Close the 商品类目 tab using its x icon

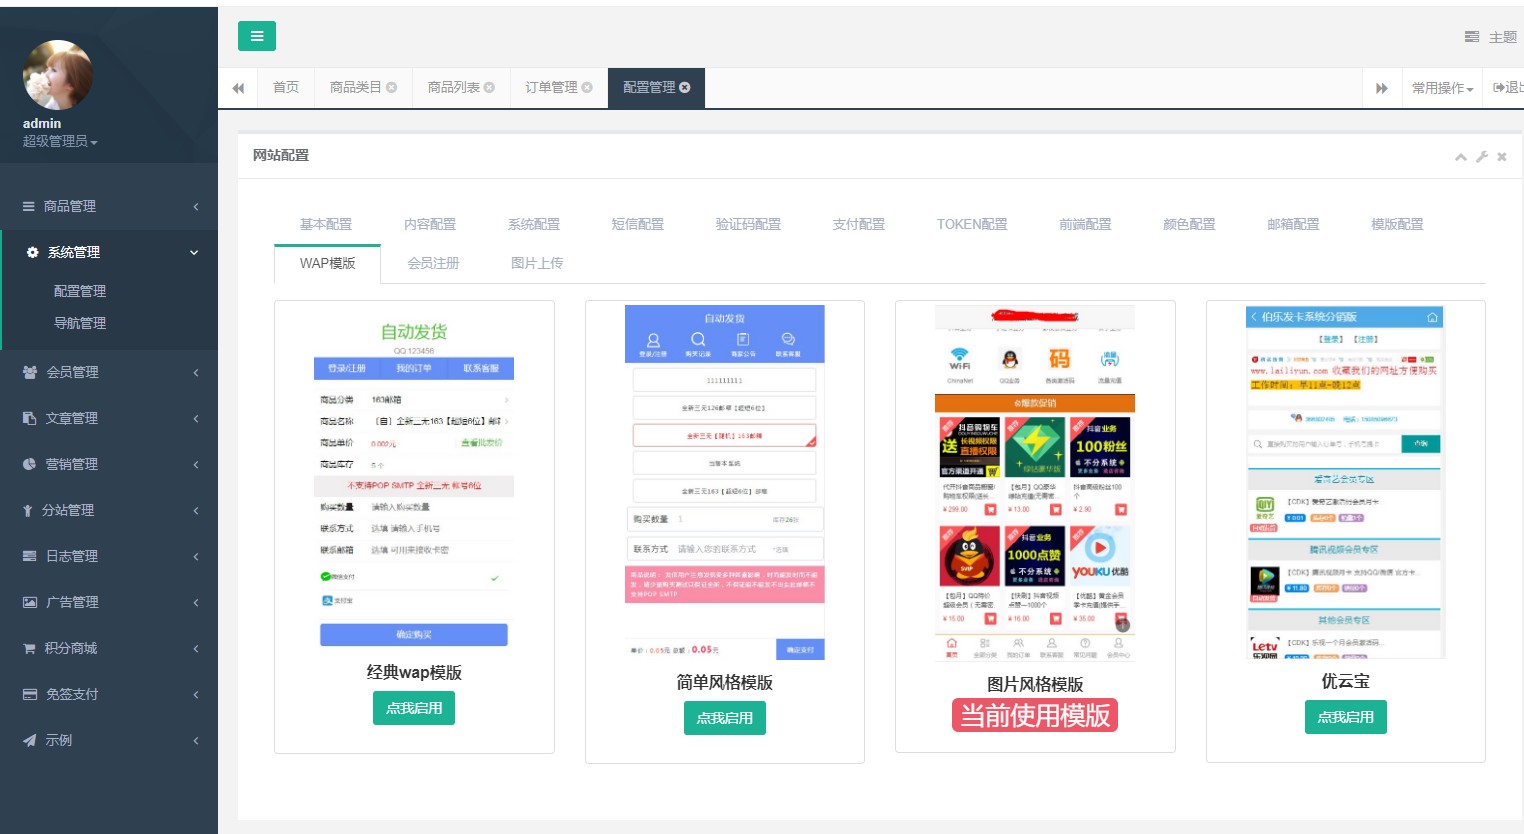[392, 88]
